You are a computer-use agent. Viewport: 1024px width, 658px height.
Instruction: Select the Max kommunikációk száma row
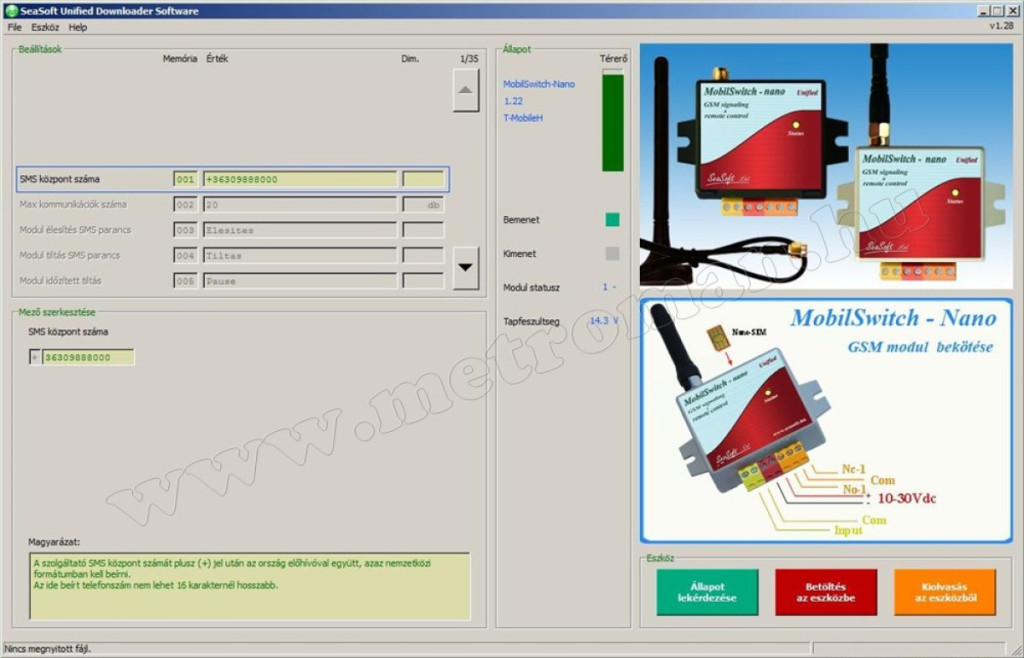click(x=73, y=204)
